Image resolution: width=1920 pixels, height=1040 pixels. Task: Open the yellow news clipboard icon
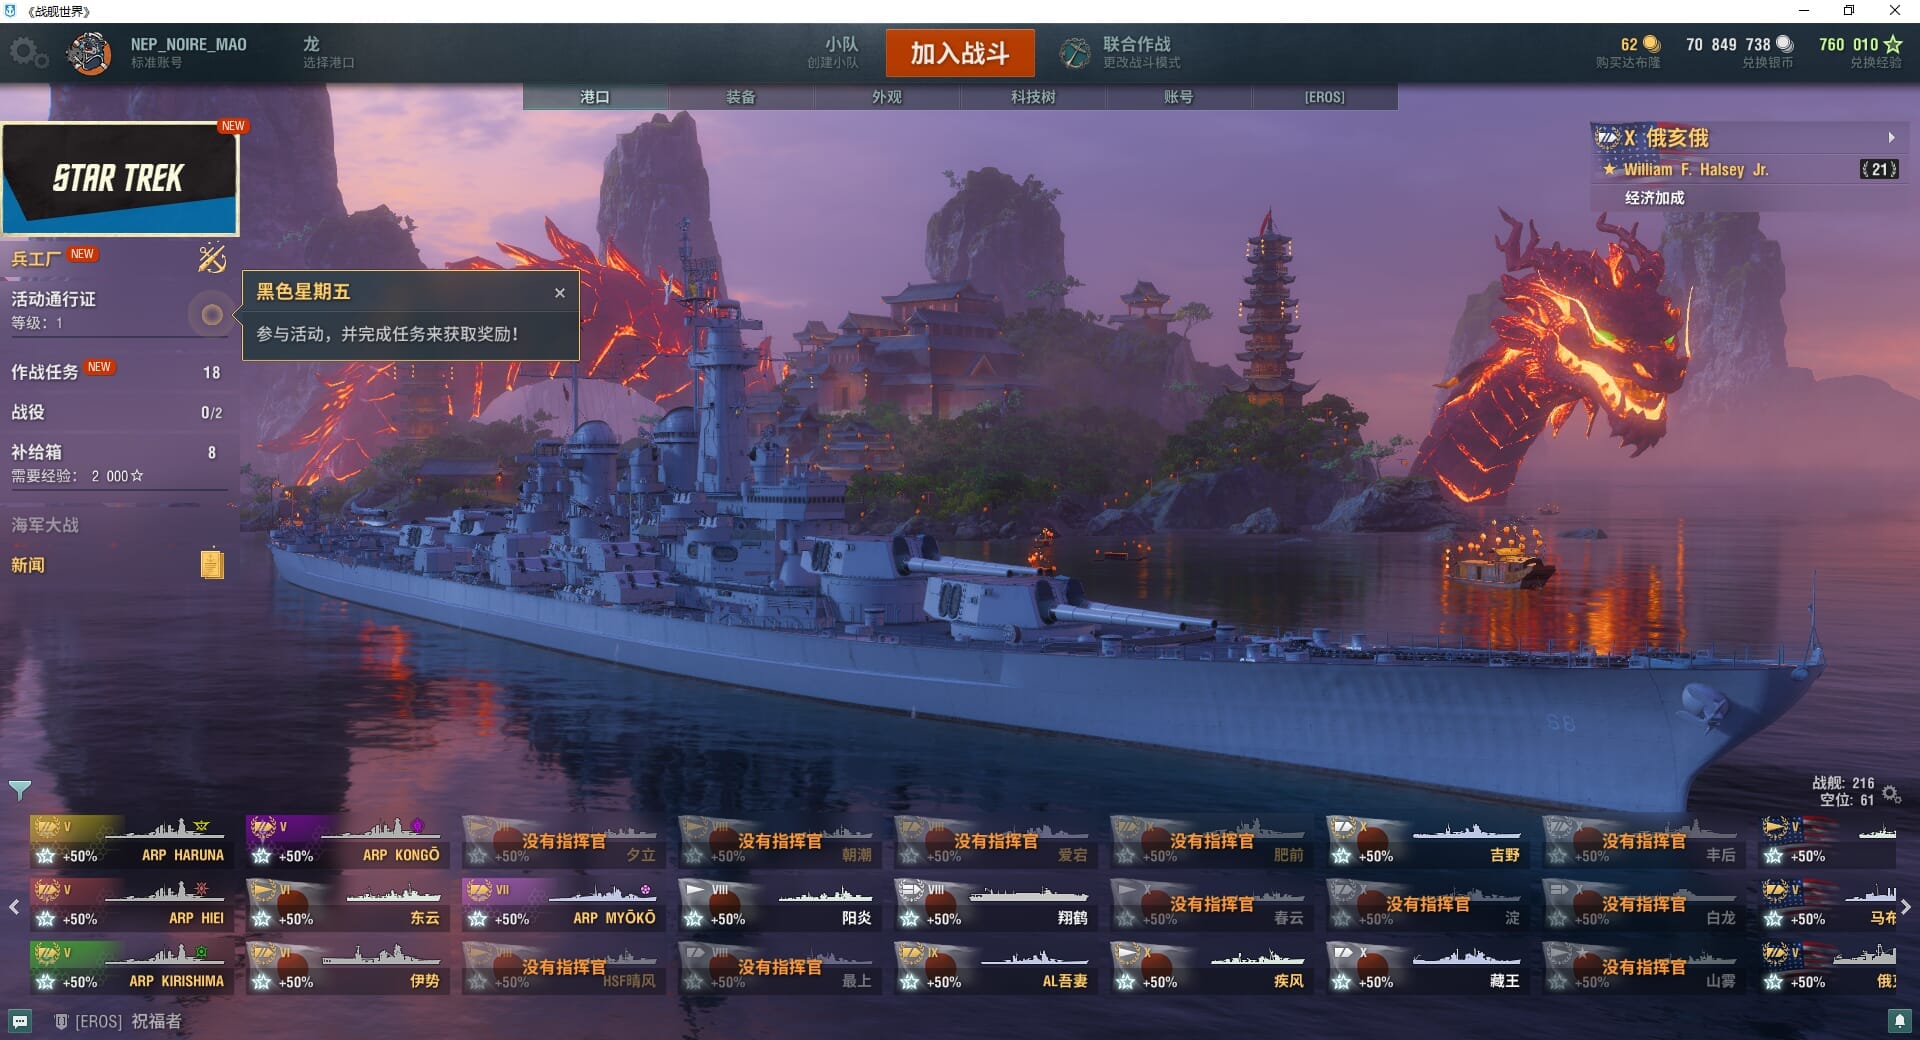point(211,564)
